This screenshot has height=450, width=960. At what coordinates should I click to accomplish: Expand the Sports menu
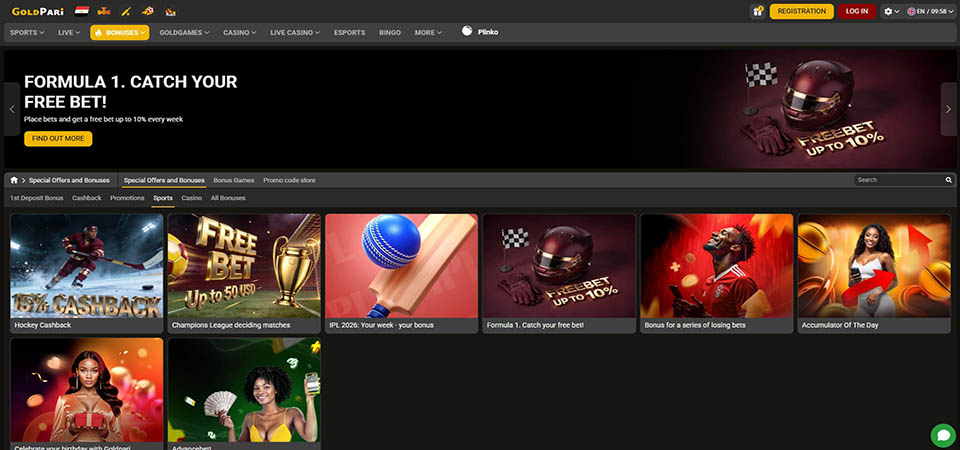tap(27, 32)
